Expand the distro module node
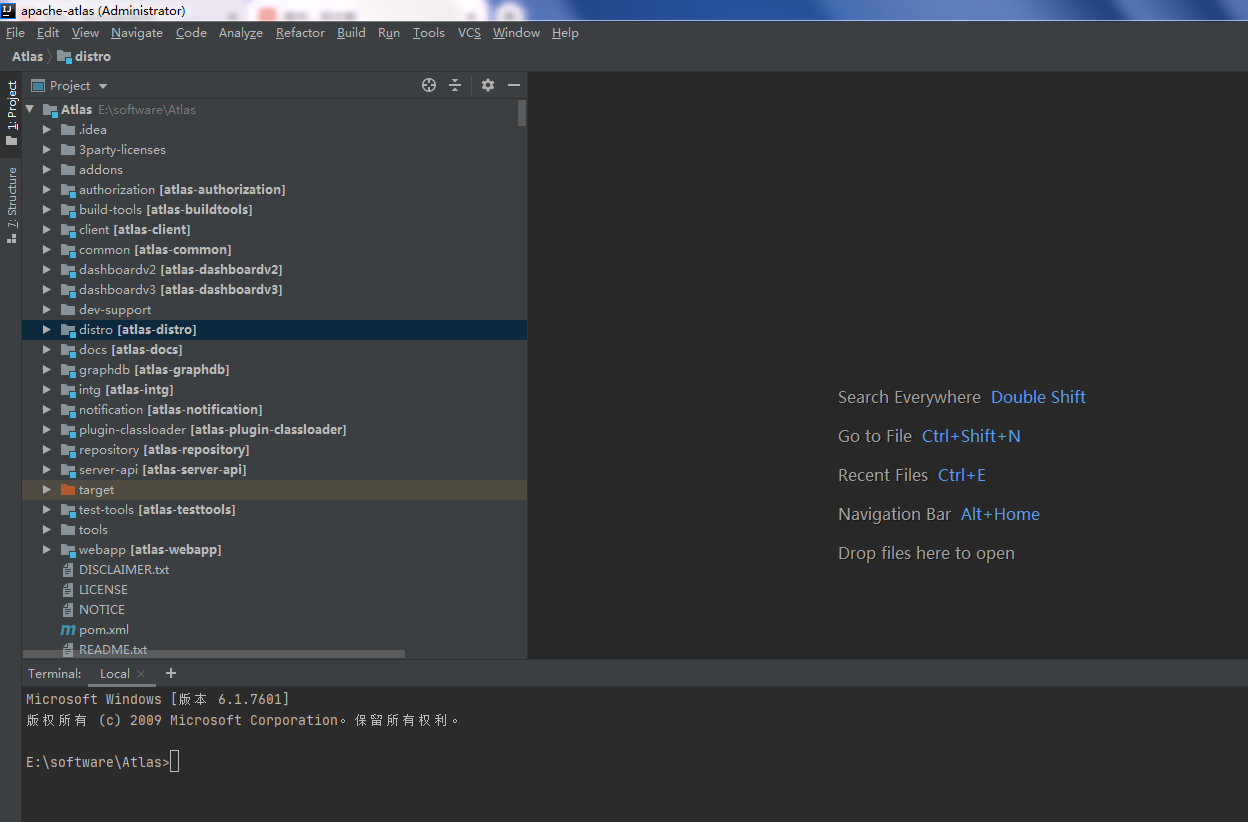The width and height of the screenshot is (1248, 822). (46, 330)
